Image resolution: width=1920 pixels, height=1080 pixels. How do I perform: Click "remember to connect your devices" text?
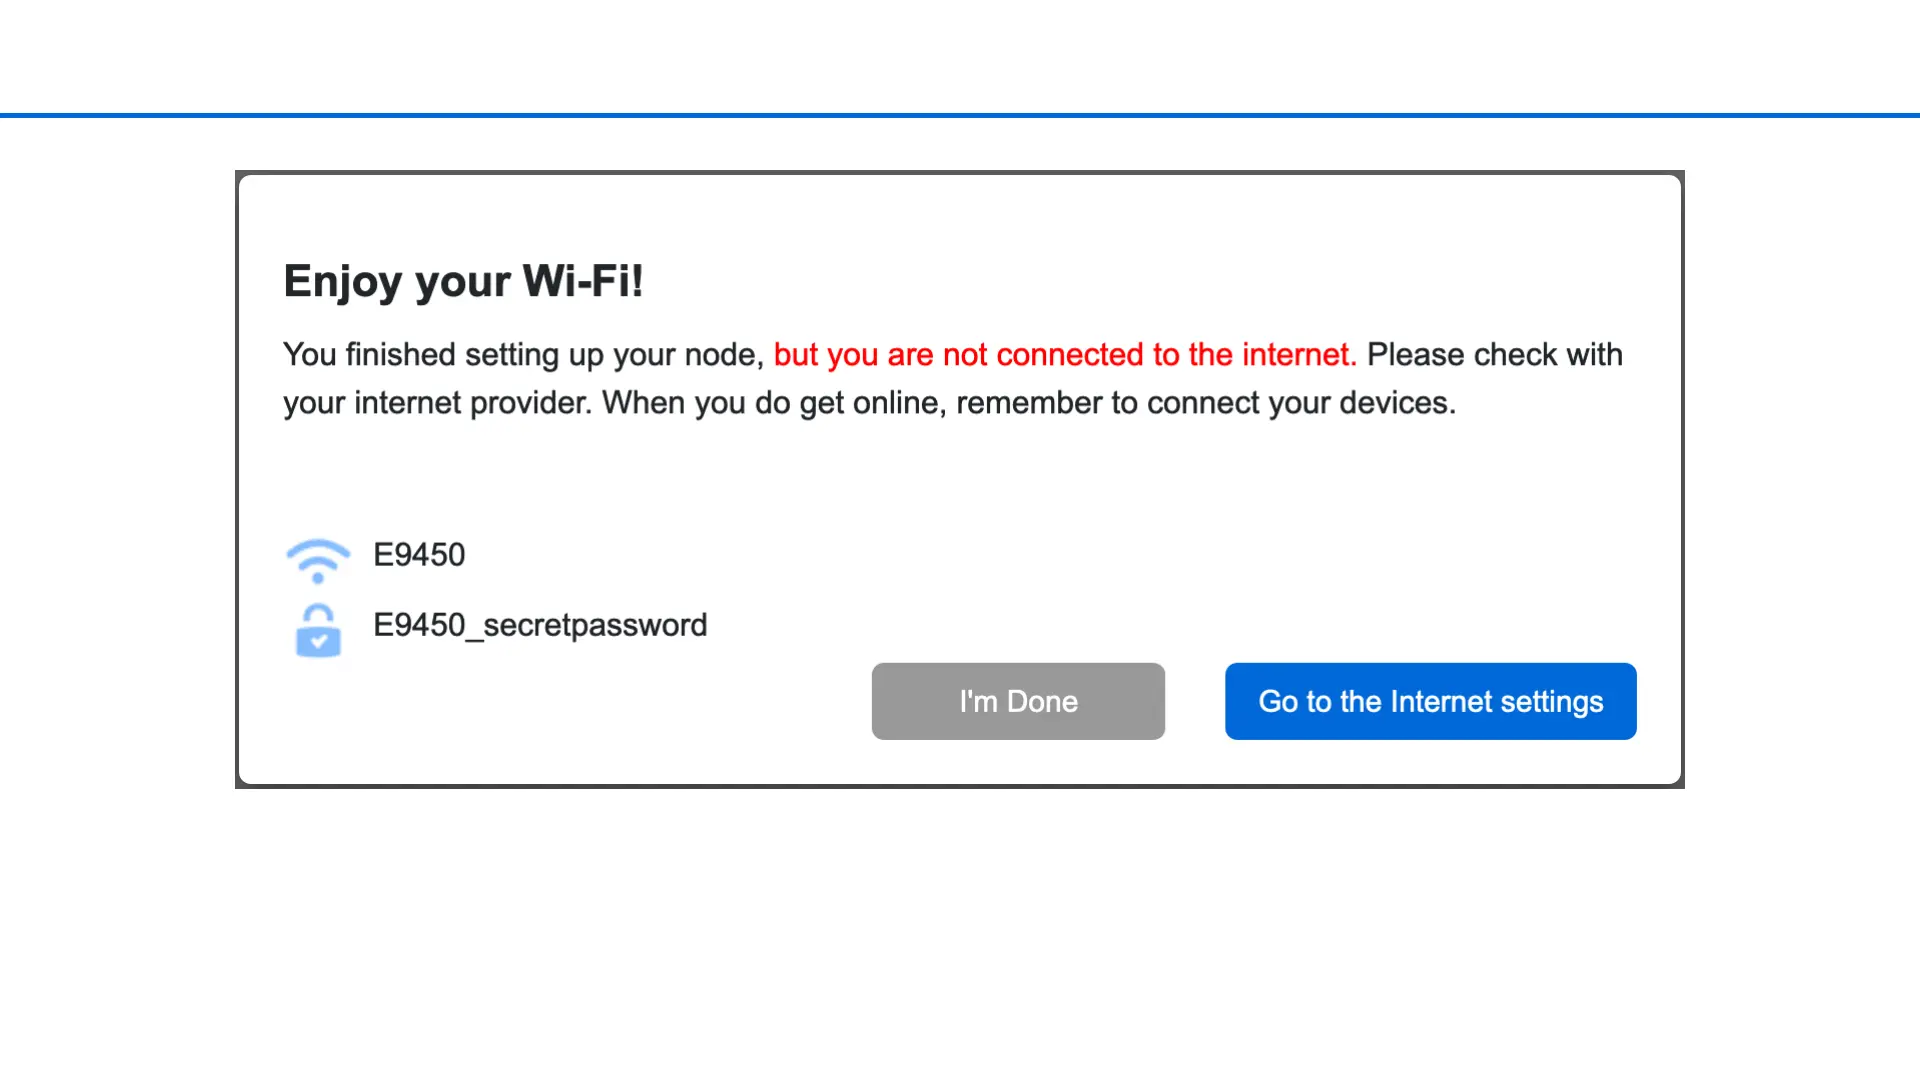(x=1205, y=403)
